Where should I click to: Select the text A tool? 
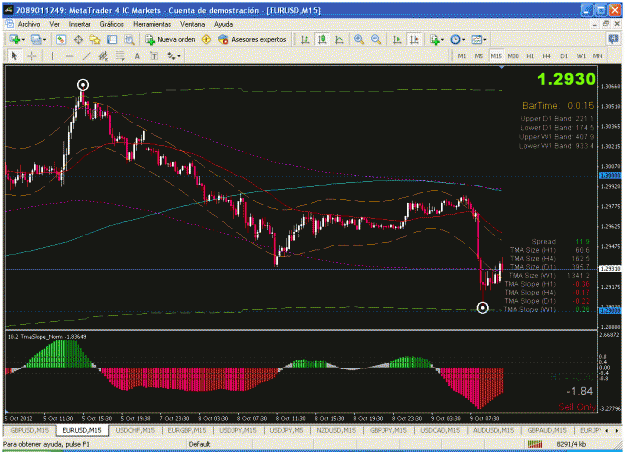click(x=137, y=56)
